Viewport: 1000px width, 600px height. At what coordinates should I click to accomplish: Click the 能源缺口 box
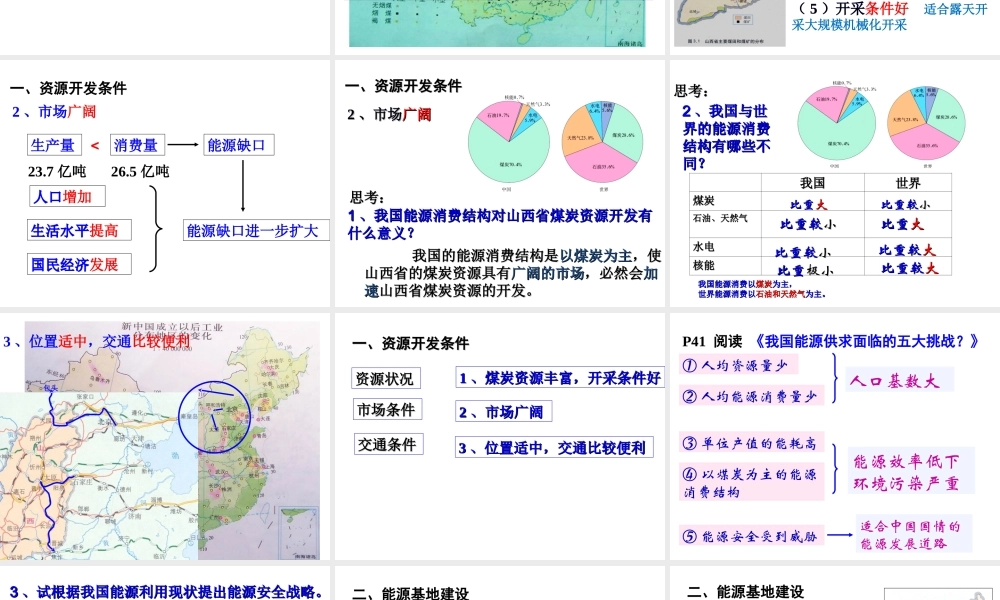click(x=238, y=146)
